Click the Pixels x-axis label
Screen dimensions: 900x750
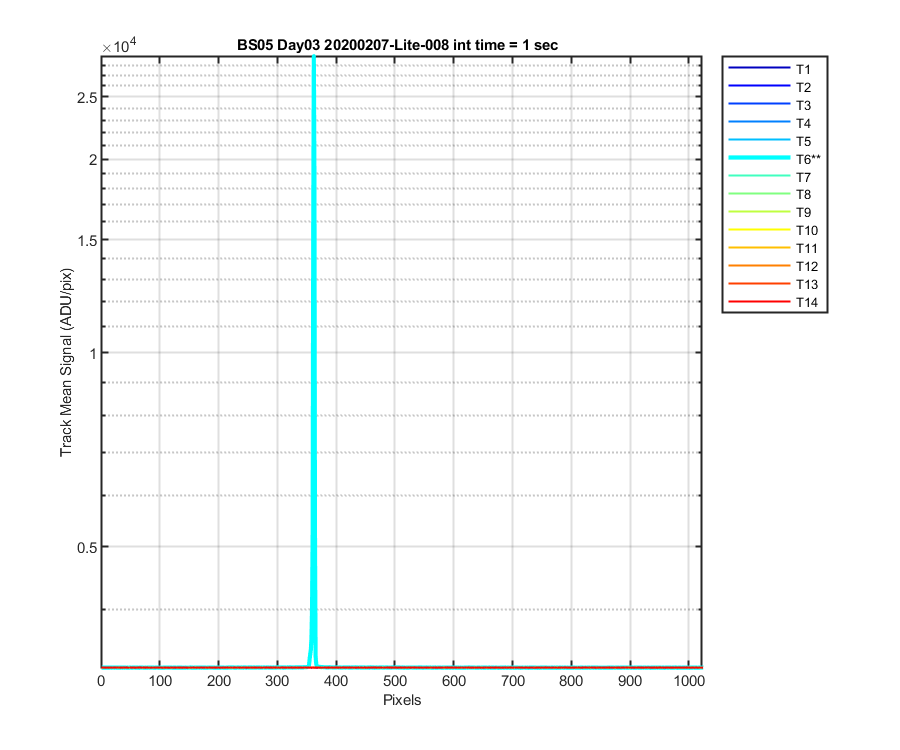[402, 700]
